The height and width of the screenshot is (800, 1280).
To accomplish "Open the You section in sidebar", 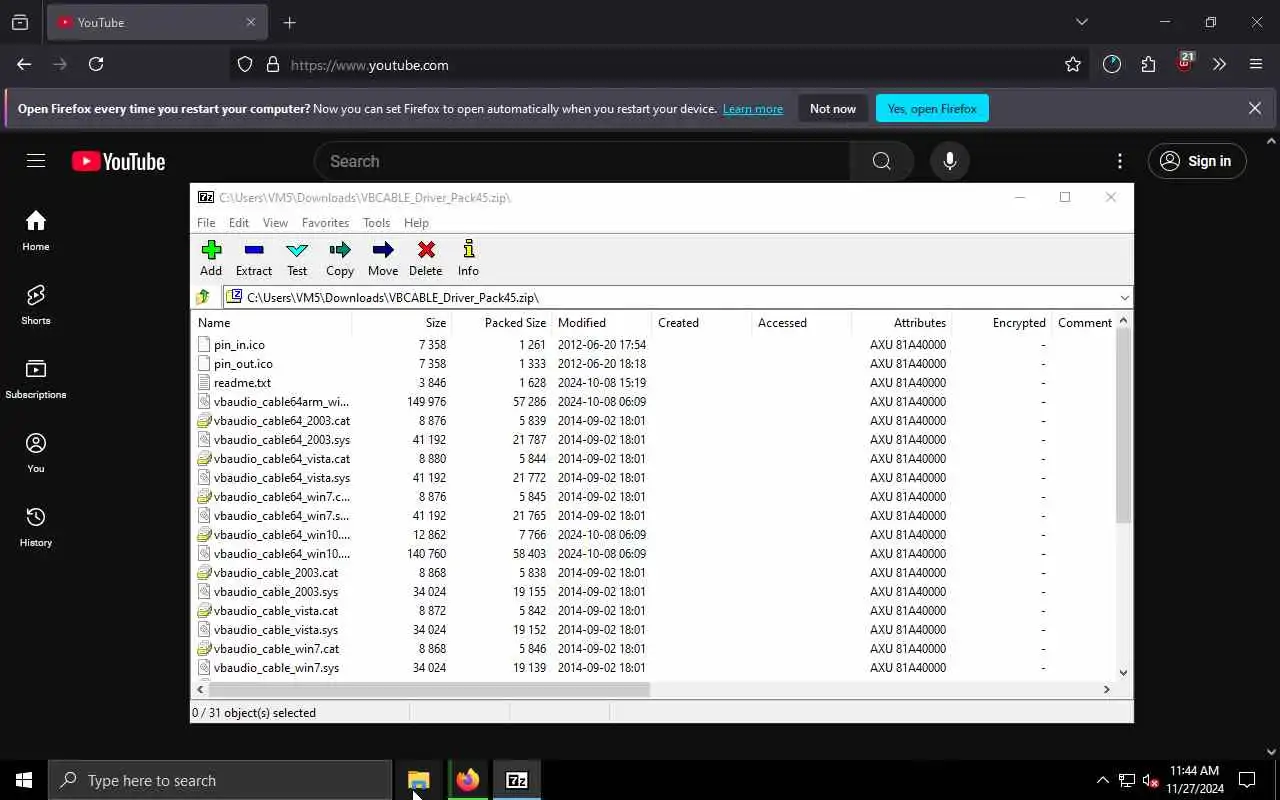I will pyautogui.click(x=36, y=453).
